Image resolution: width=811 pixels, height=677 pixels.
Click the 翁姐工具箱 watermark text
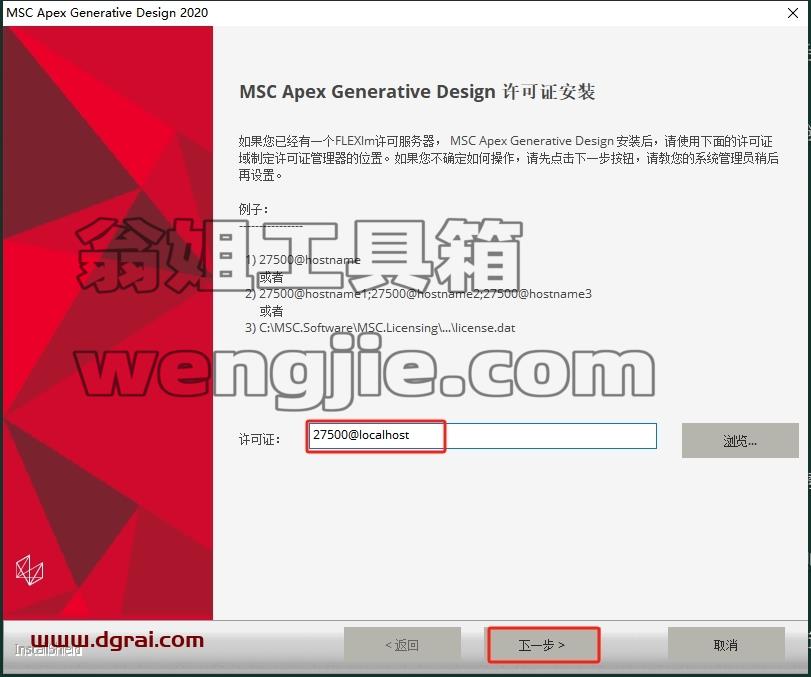pos(300,255)
